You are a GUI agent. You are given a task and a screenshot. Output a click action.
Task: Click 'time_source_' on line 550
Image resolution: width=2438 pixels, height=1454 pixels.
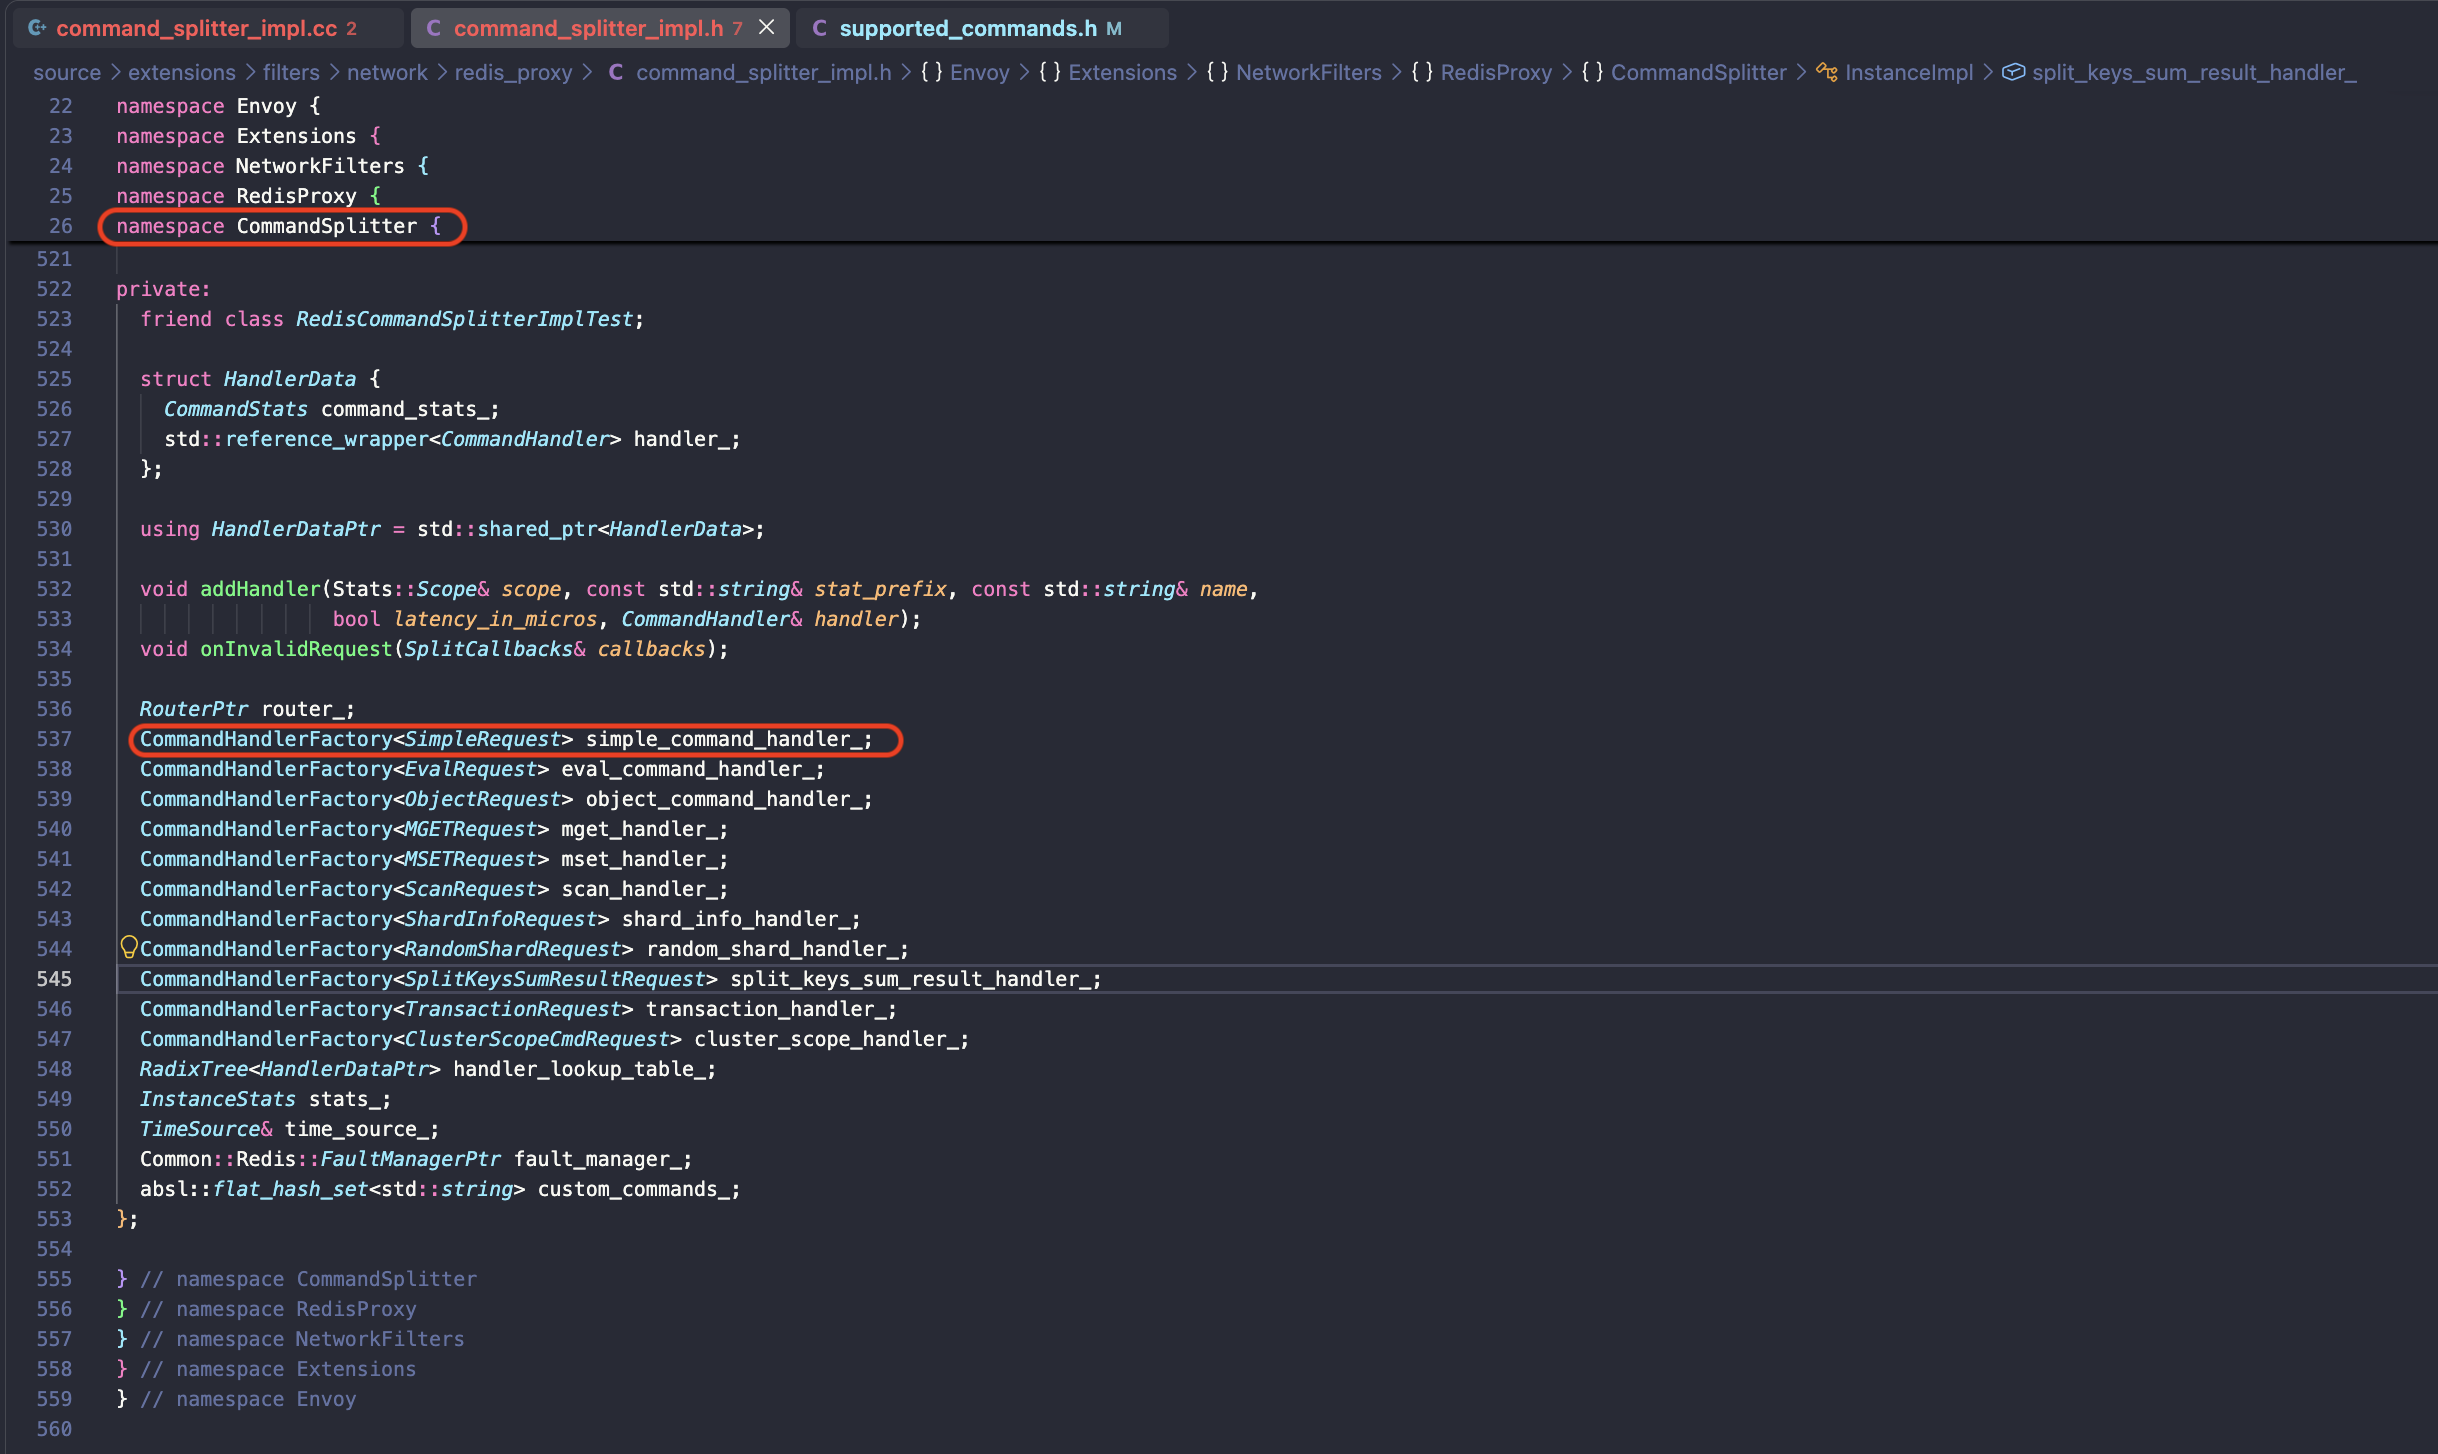click(x=356, y=1129)
